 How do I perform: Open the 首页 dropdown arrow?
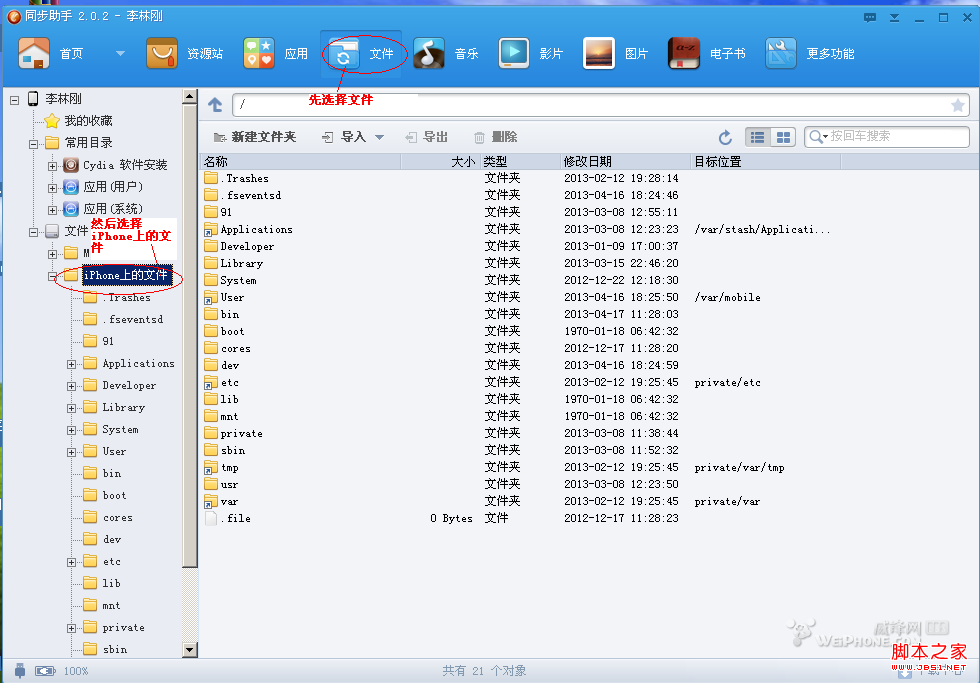pos(118,54)
